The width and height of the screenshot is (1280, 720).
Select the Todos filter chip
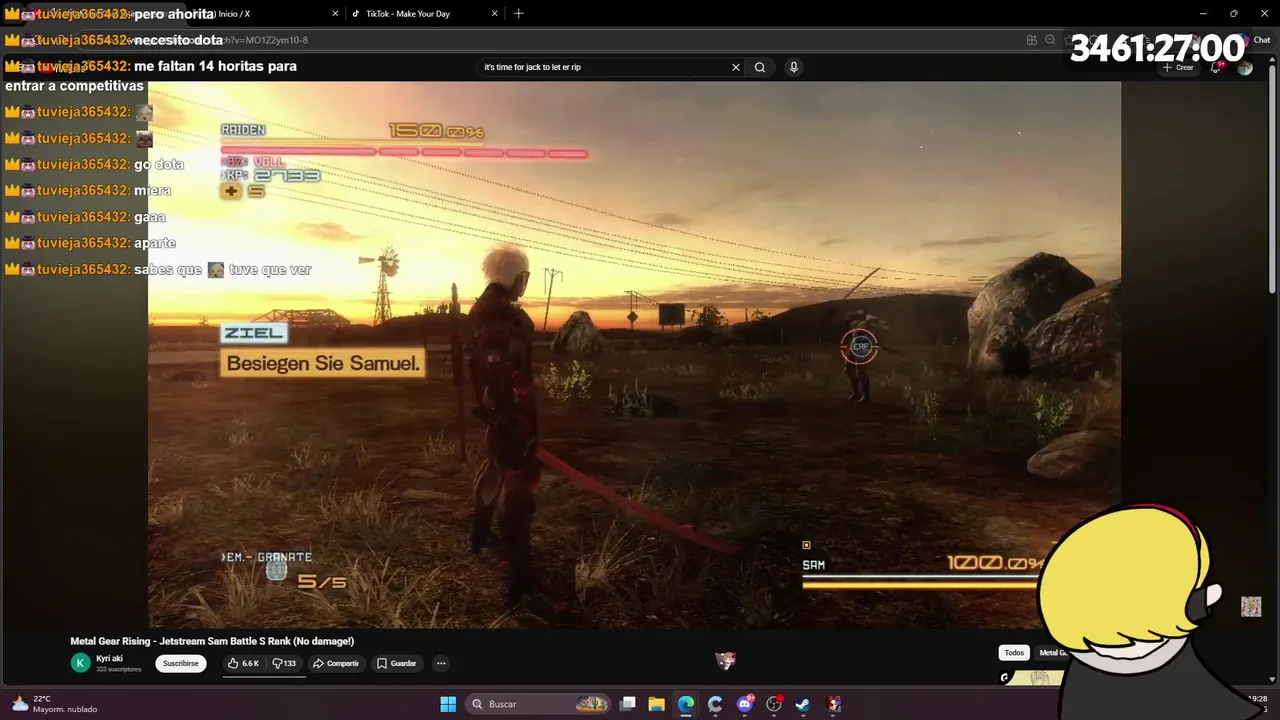pyautogui.click(x=1014, y=653)
